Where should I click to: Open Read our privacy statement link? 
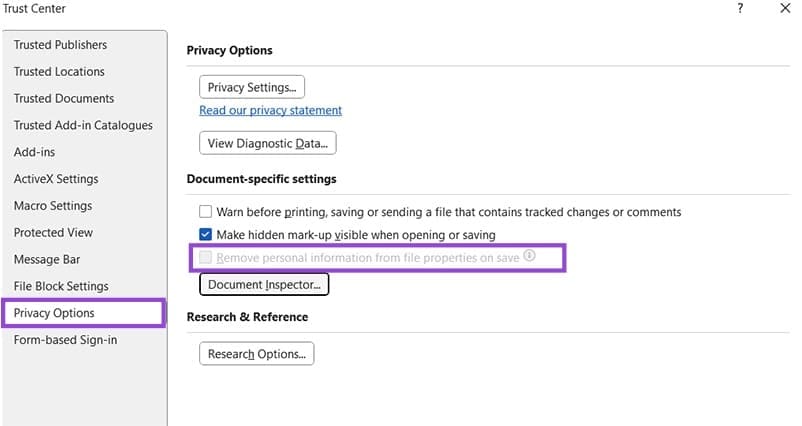click(270, 111)
